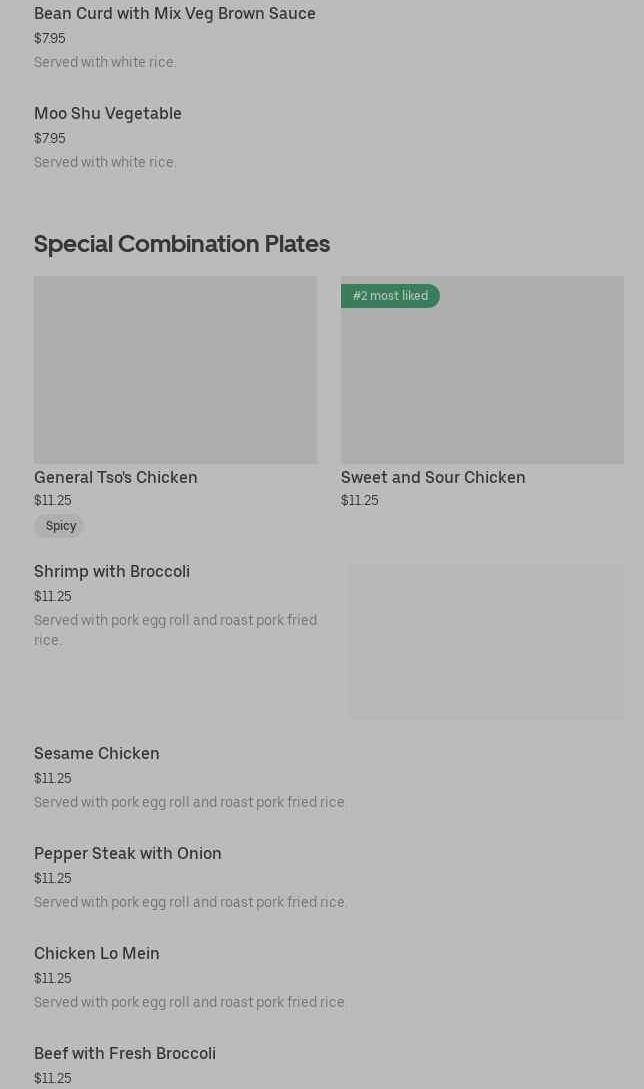Select the Moo Shu Vegetable dish
The image size is (644, 1089).
[x=108, y=114]
